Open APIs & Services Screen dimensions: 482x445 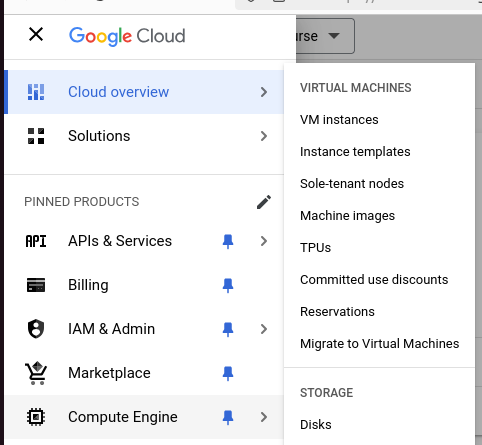(144, 241)
